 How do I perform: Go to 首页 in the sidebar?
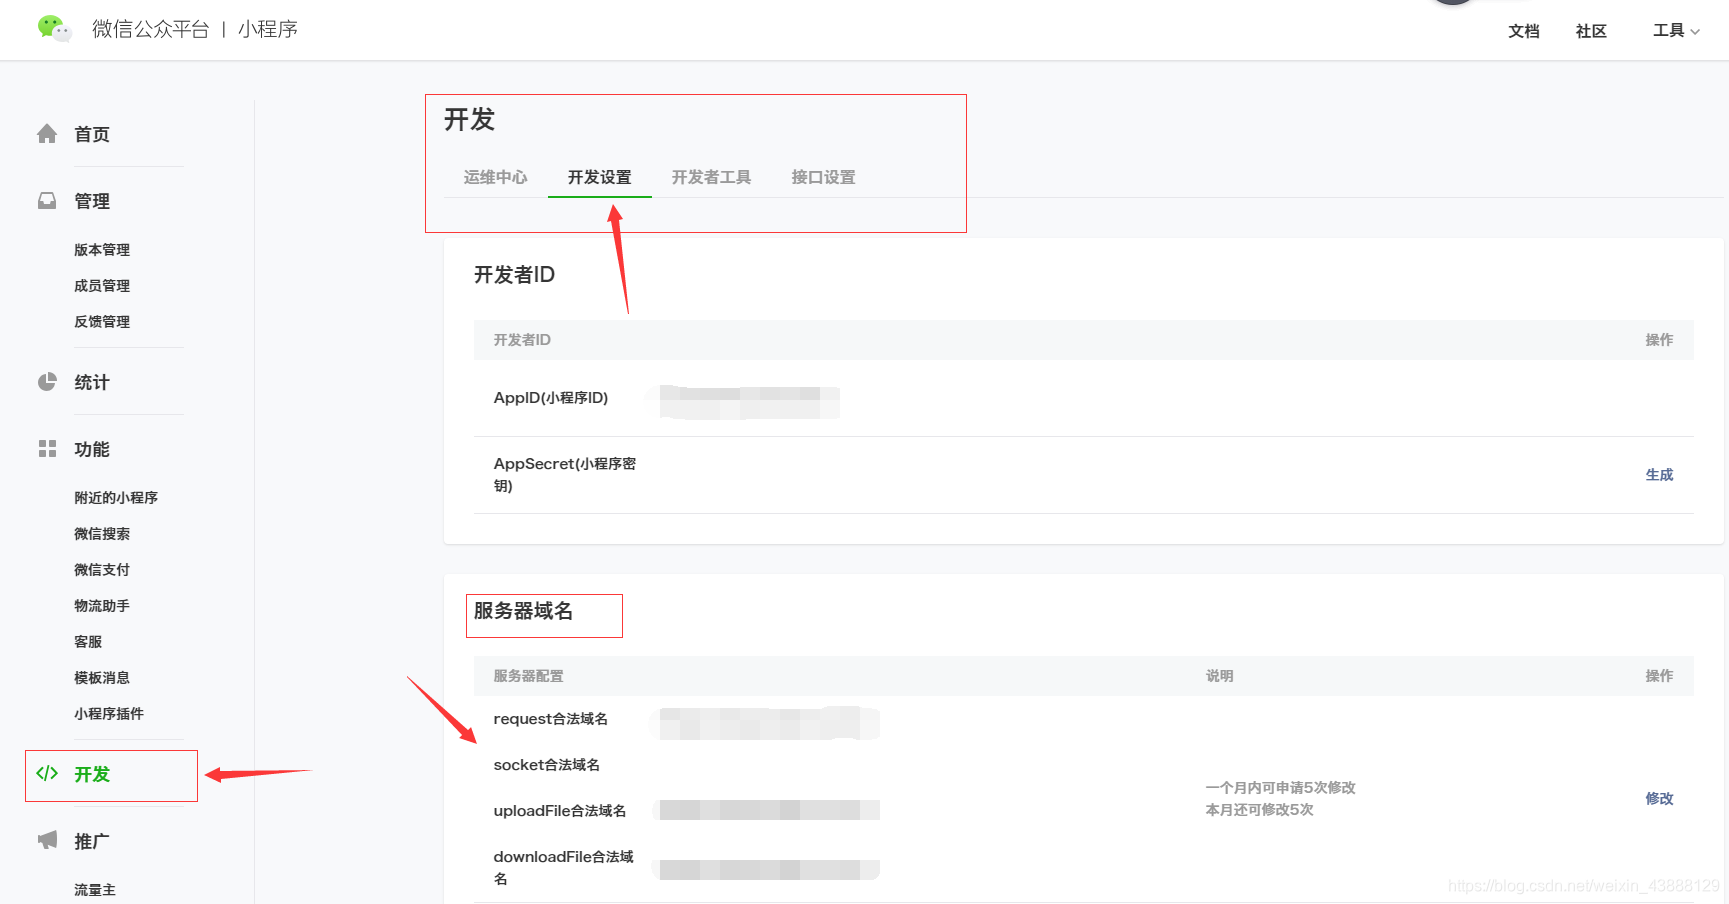tap(92, 134)
